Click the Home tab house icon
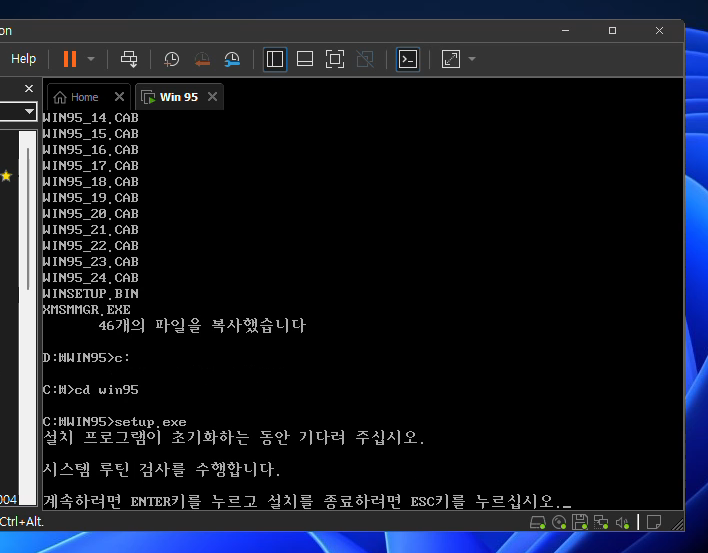The width and height of the screenshot is (708, 553). (x=60, y=97)
